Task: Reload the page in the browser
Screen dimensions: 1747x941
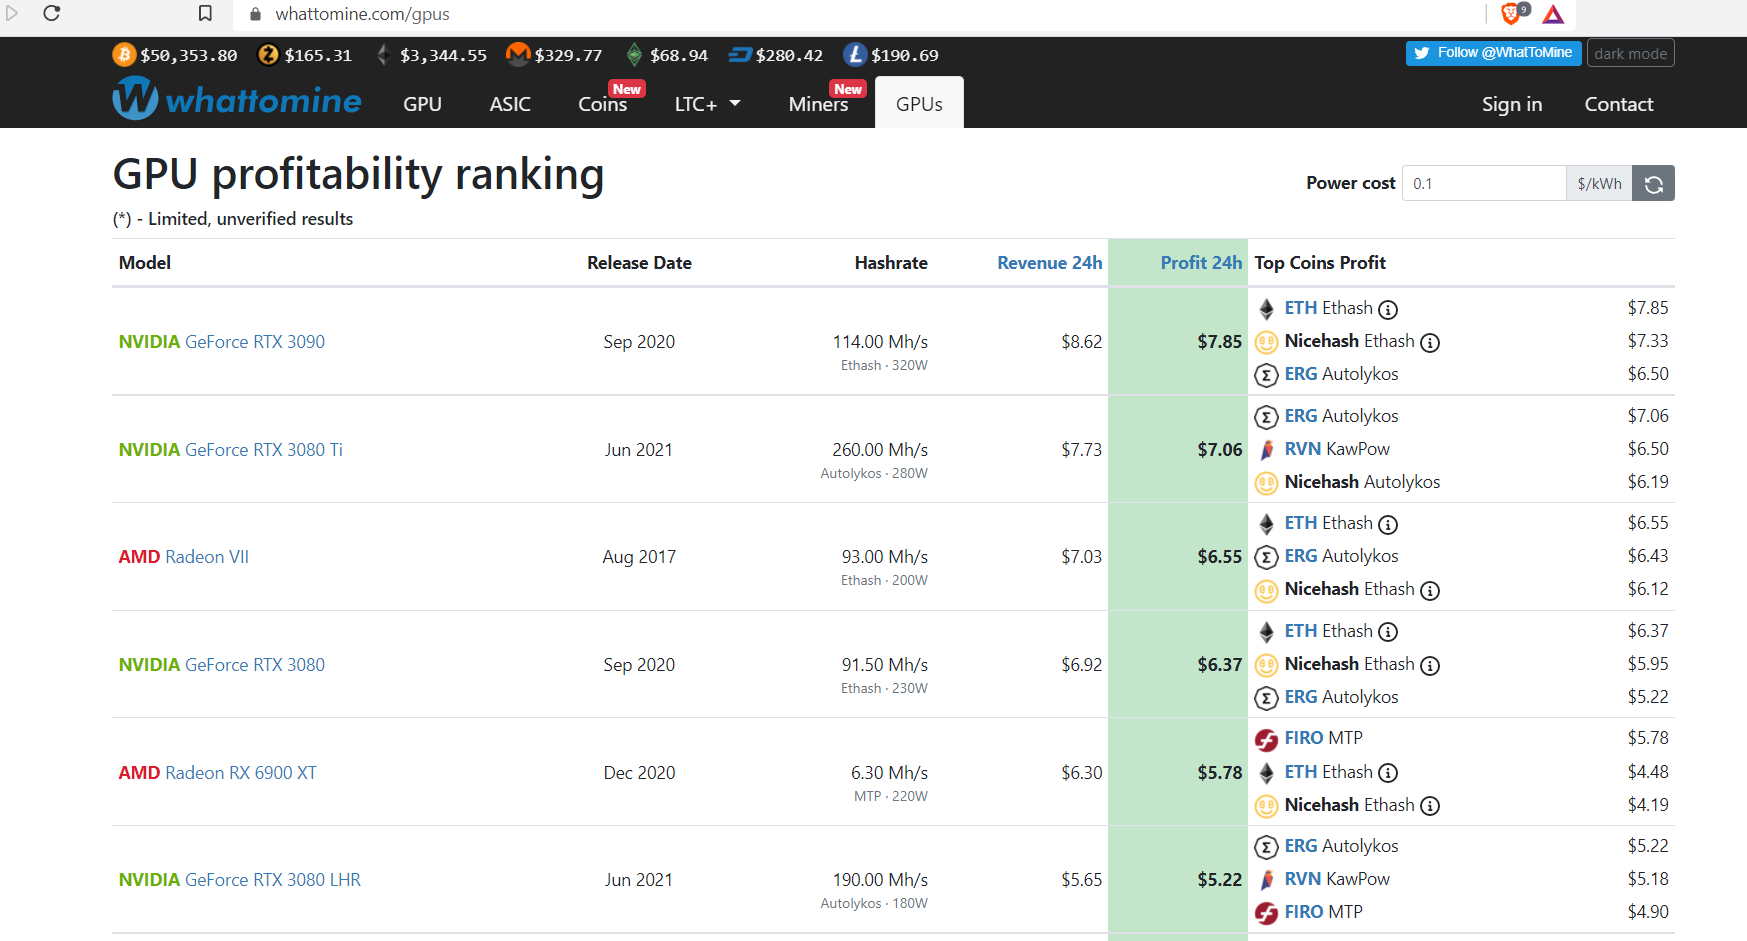Action: click(52, 14)
